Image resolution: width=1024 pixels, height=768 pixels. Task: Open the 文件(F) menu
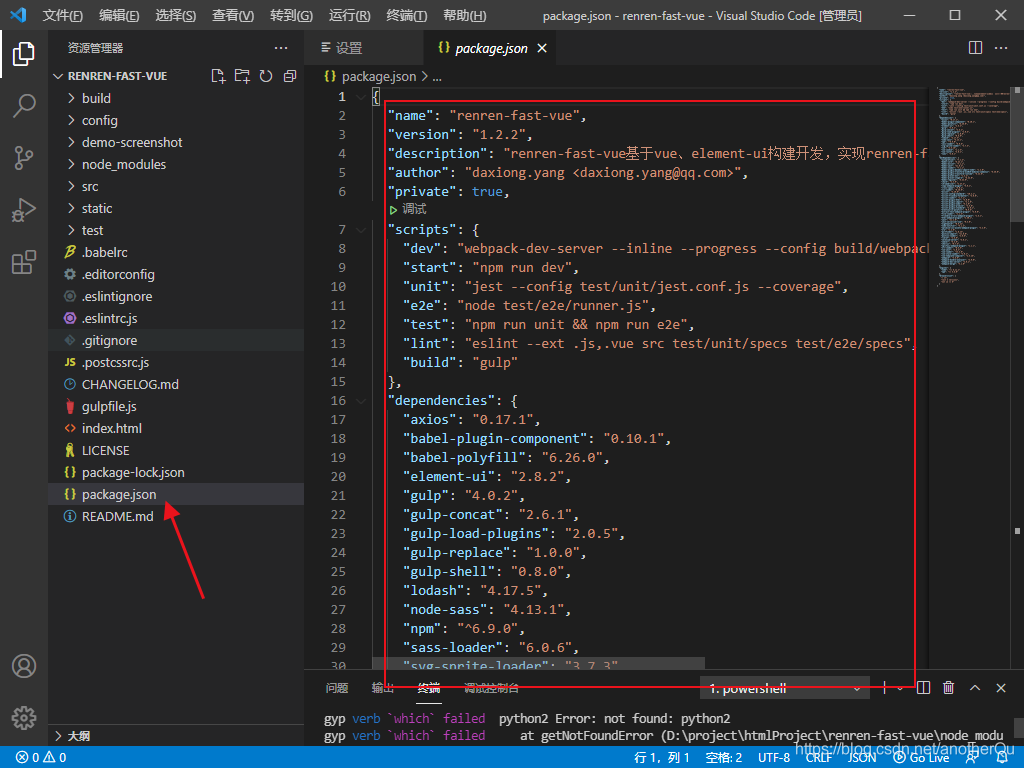click(63, 15)
